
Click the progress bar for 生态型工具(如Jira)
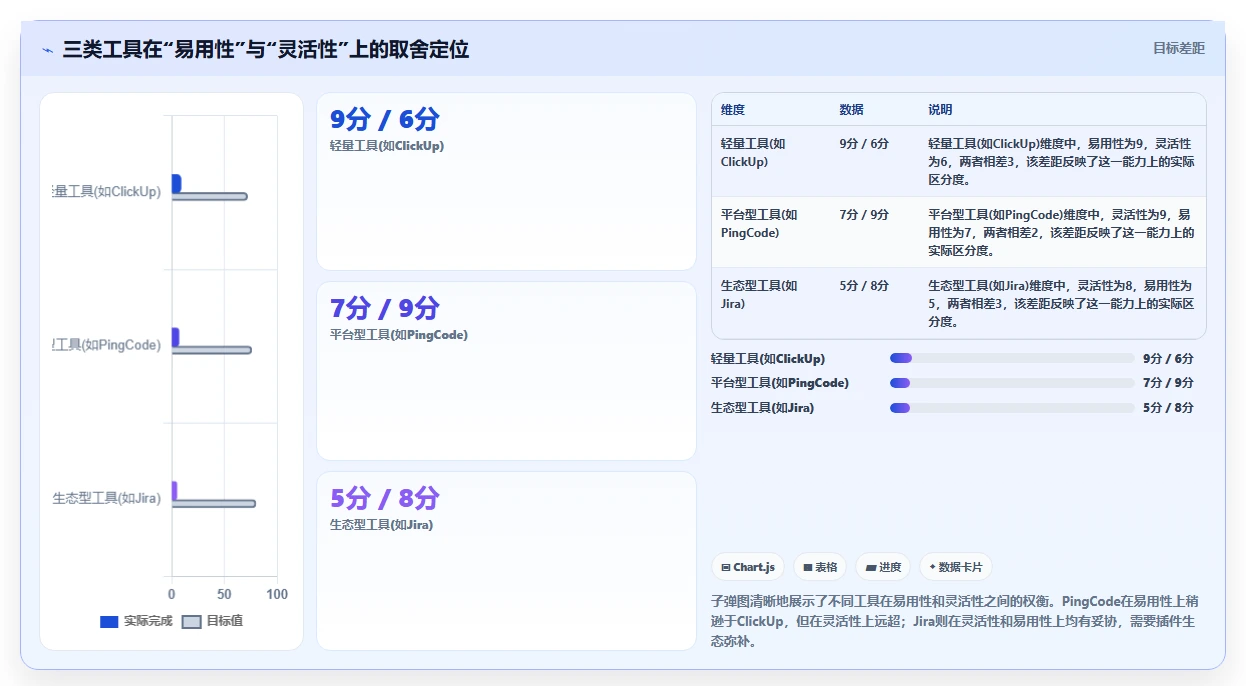1012,408
